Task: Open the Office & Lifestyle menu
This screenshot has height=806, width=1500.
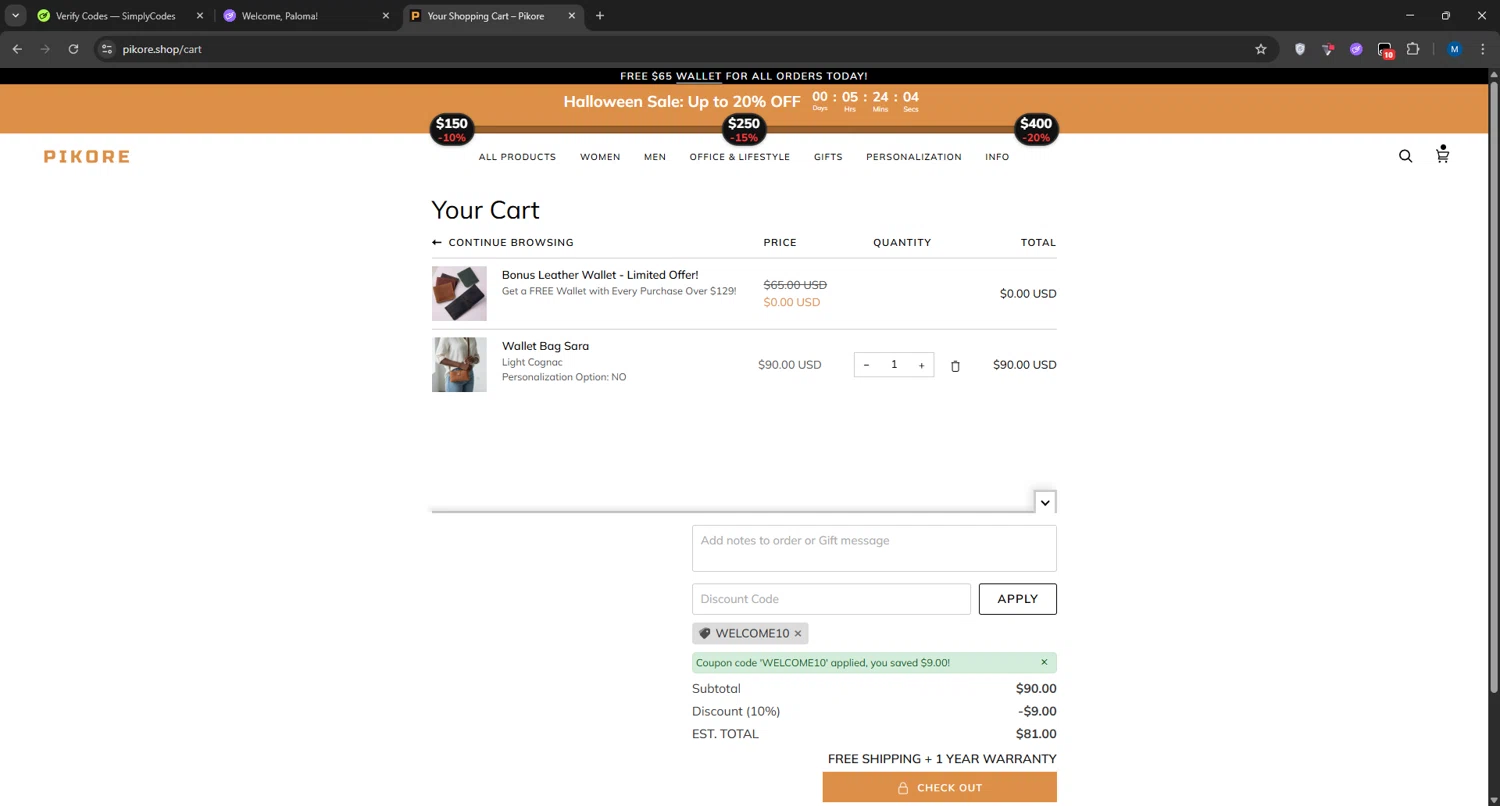Action: (x=740, y=157)
